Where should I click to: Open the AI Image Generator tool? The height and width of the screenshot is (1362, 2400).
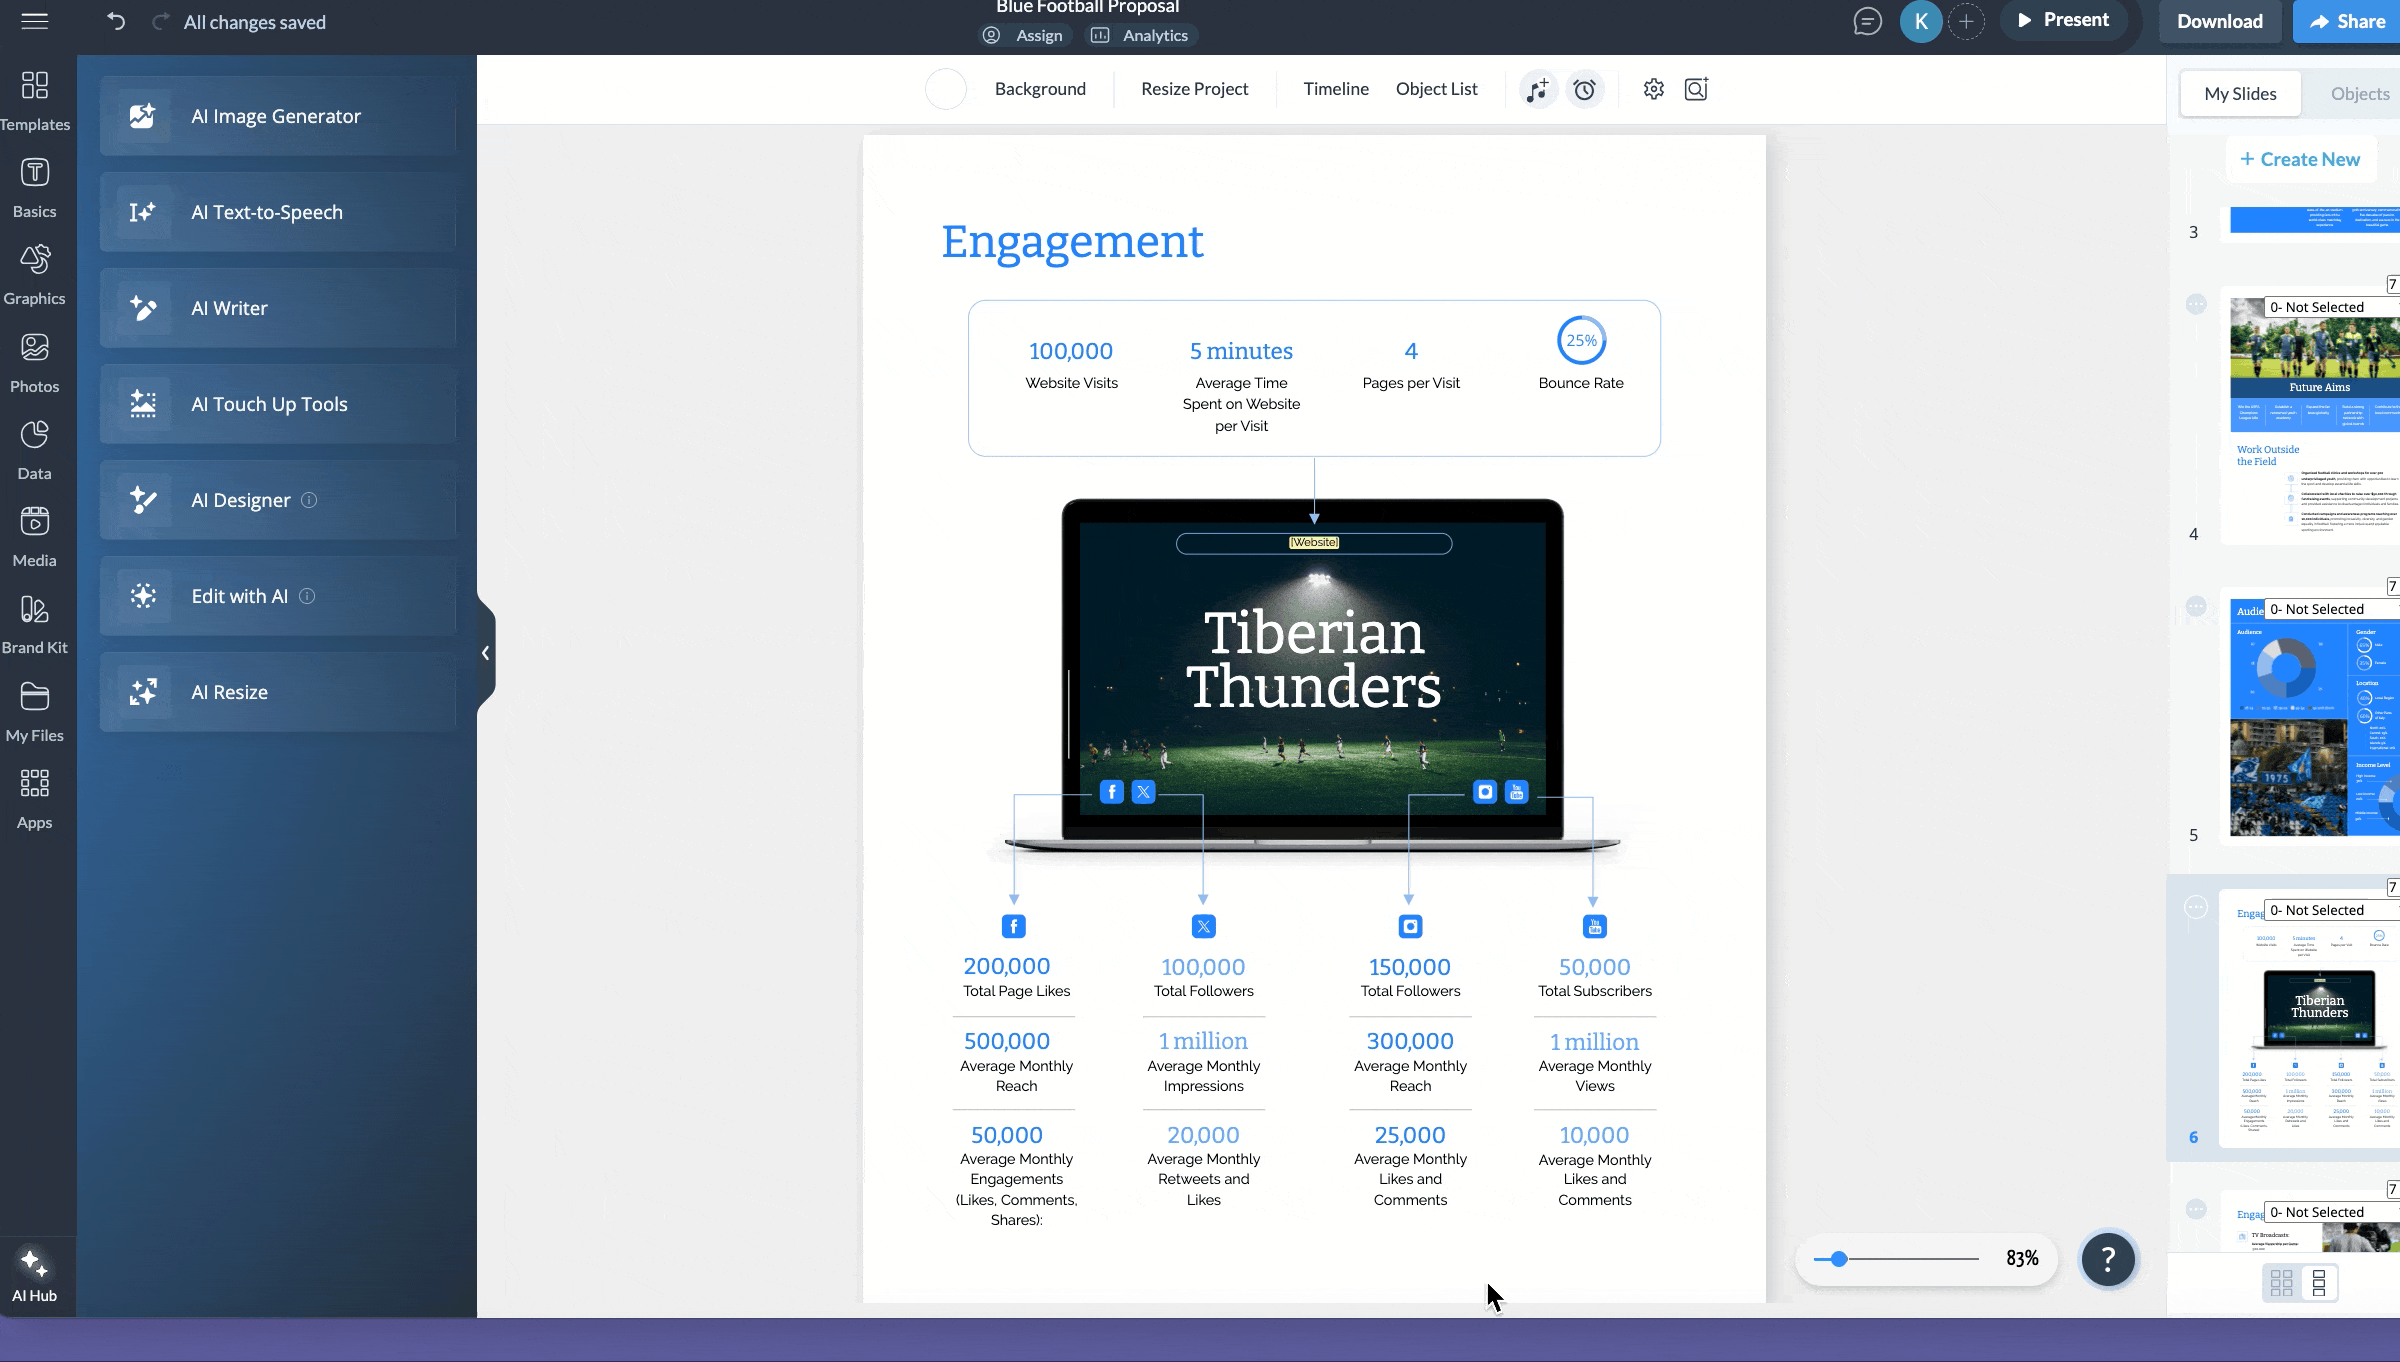point(276,116)
